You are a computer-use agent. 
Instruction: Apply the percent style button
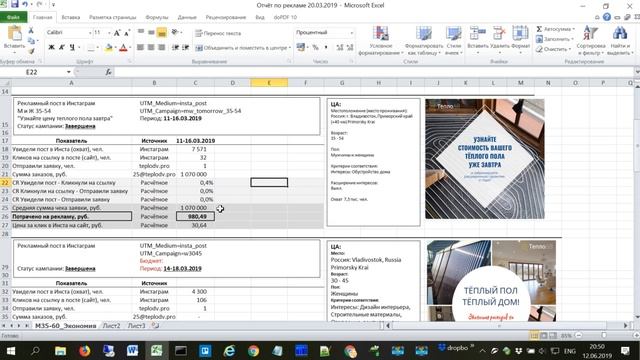coord(316,47)
